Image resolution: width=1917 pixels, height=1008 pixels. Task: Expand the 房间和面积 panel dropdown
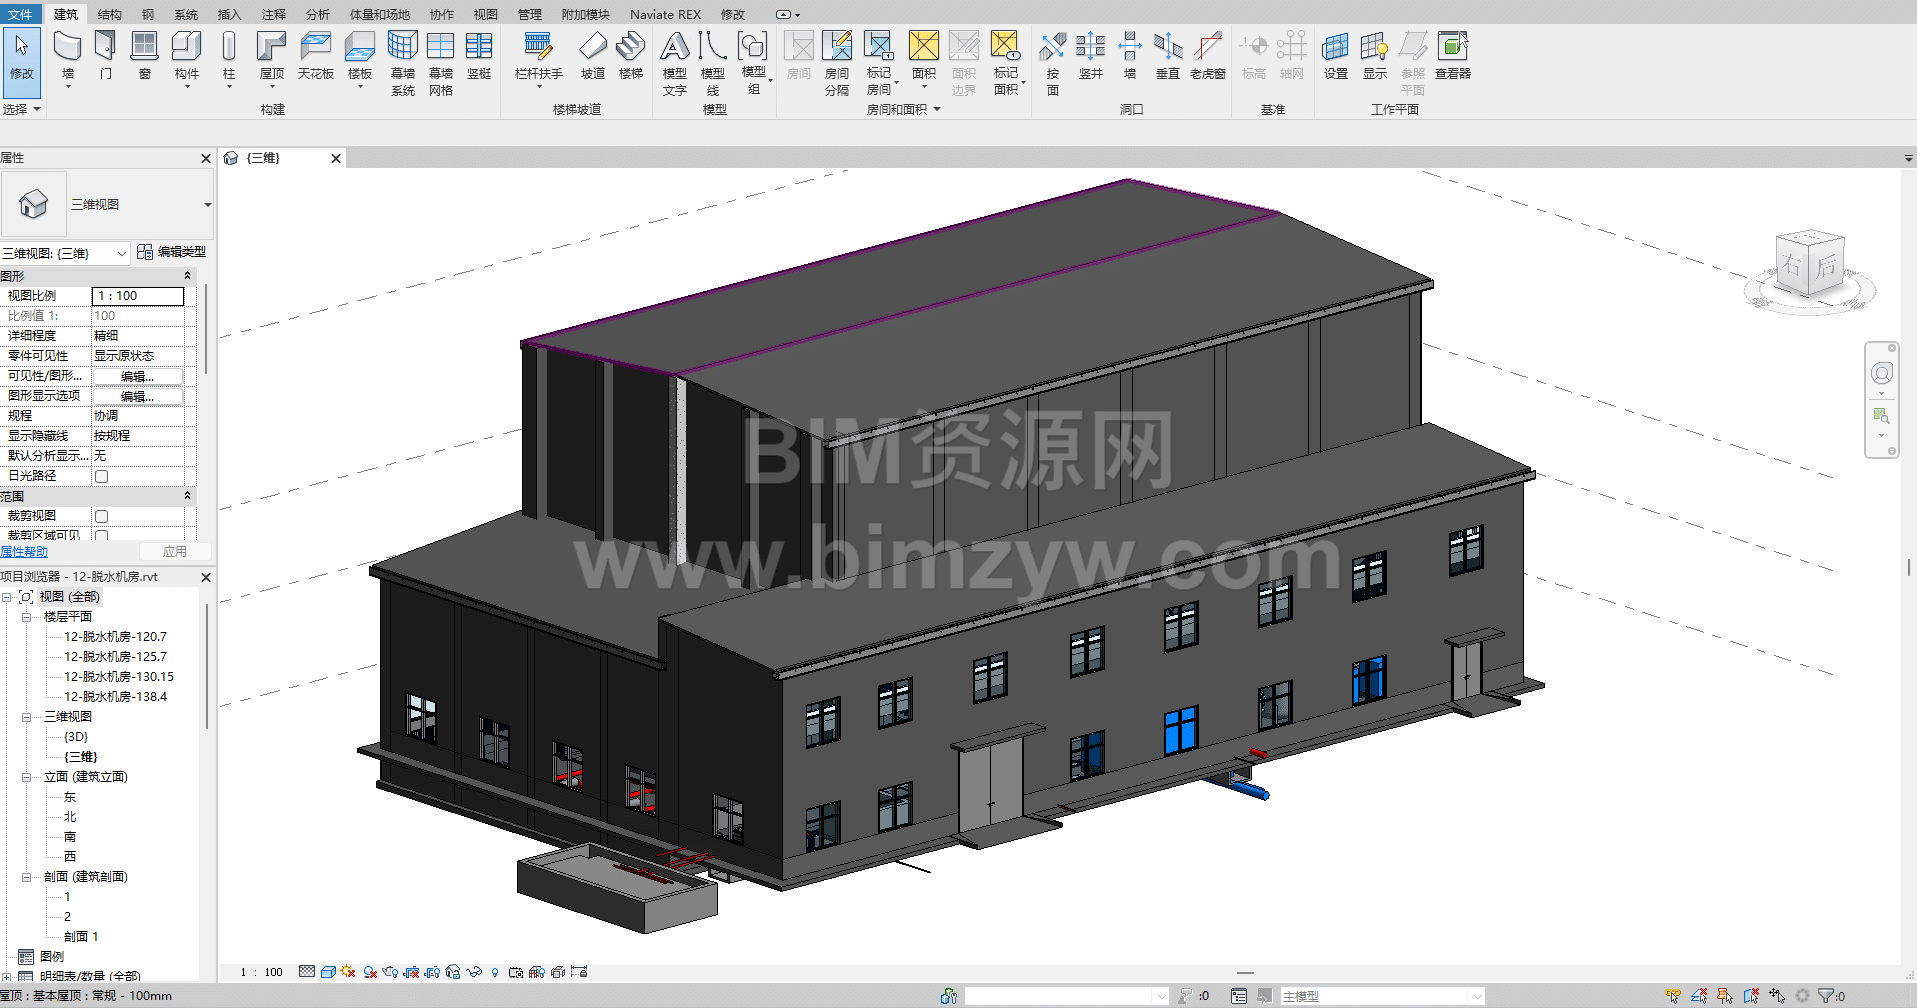(x=904, y=110)
